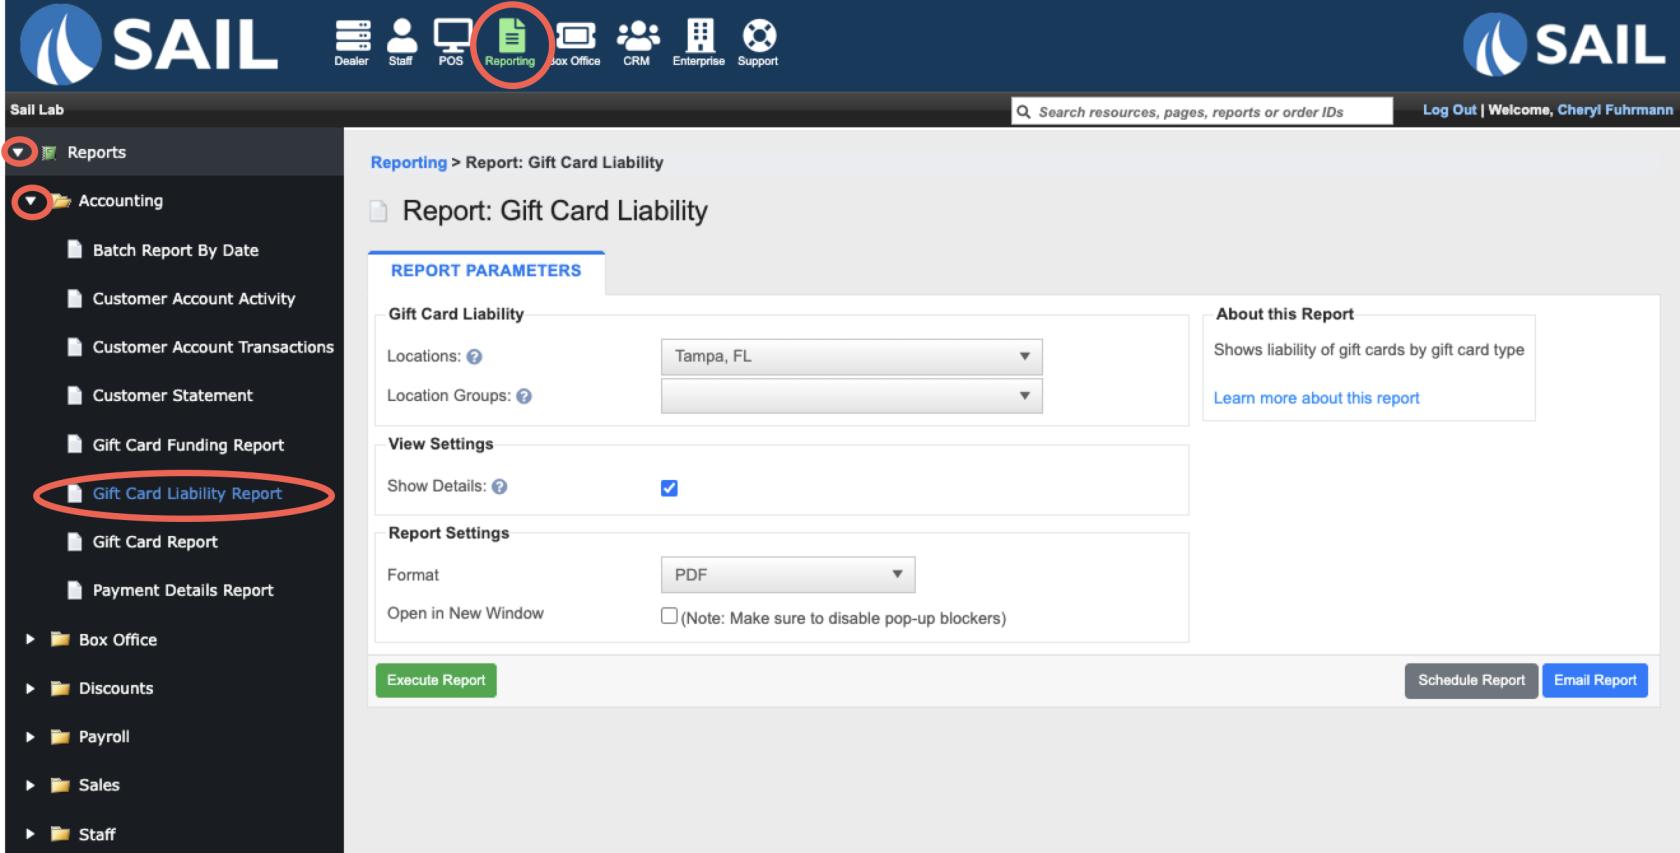1680x853 pixels.
Task: Click the Email Report button
Action: (1595, 681)
